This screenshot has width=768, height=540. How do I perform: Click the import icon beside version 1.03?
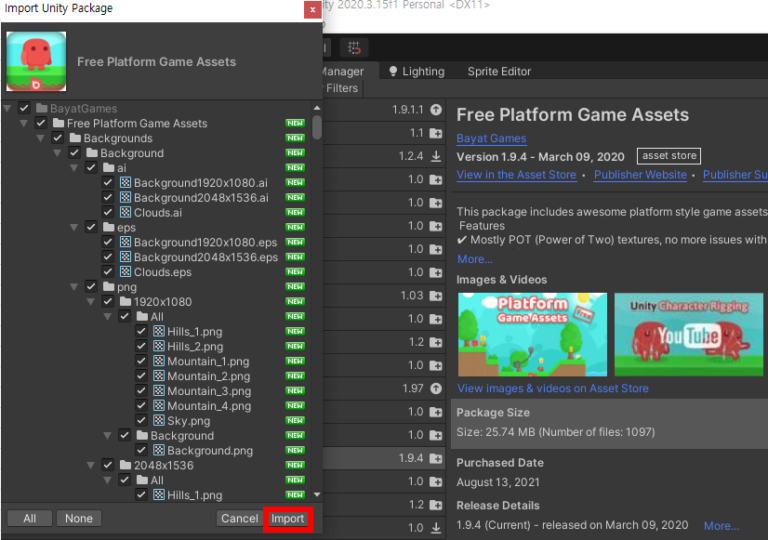tap(436, 296)
